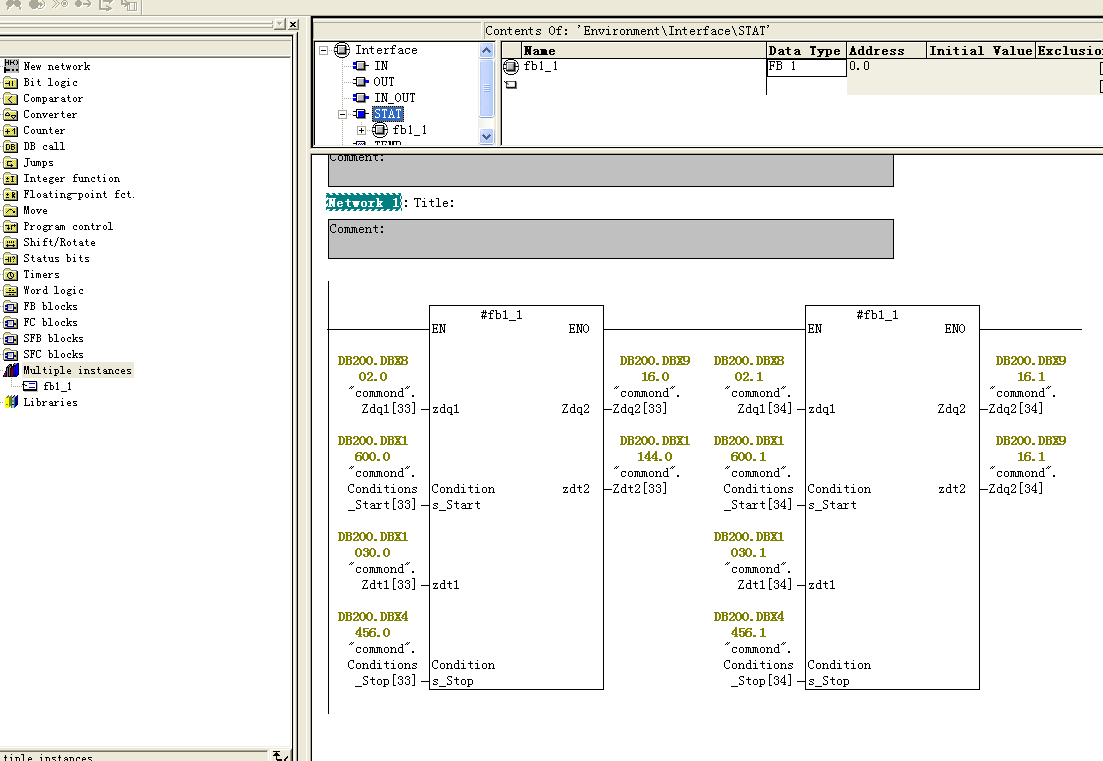The height and width of the screenshot is (761, 1103).
Task: Close the program elements catalog panel
Action: tap(293, 24)
